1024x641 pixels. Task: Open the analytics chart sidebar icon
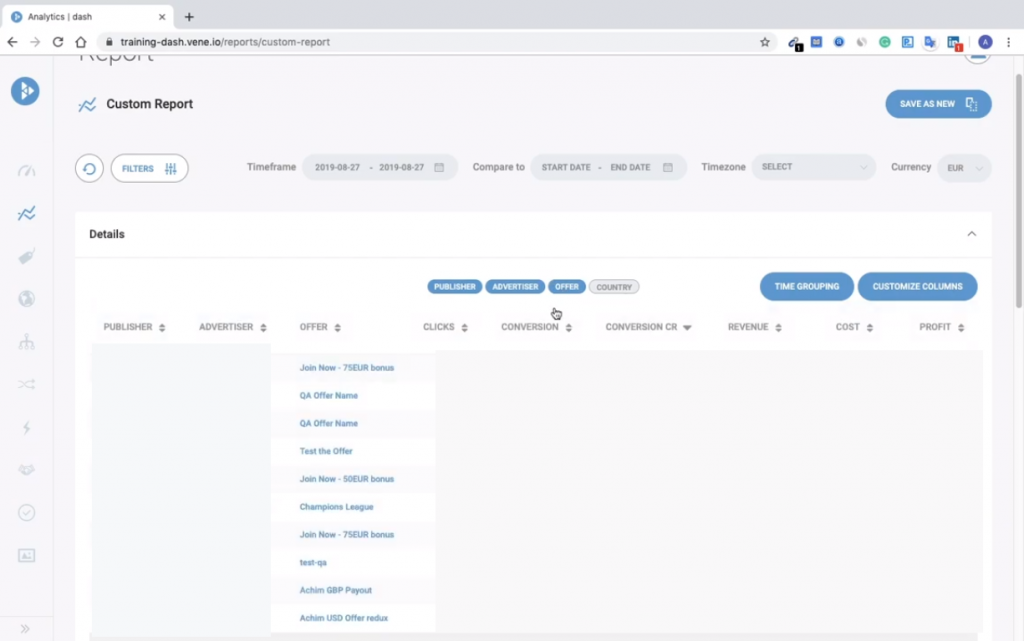(x=26, y=213)
